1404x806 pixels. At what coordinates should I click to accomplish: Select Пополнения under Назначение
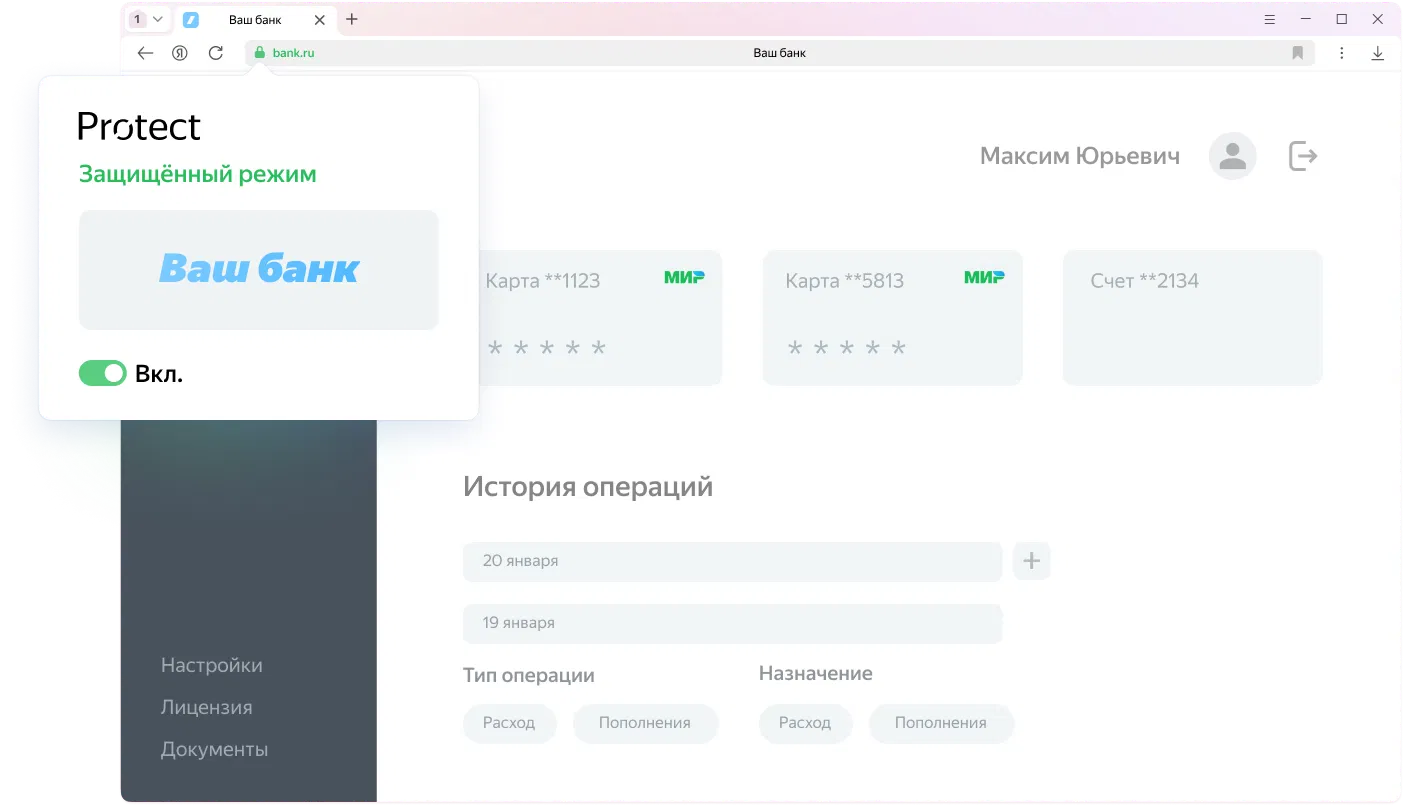pos(940,723)
